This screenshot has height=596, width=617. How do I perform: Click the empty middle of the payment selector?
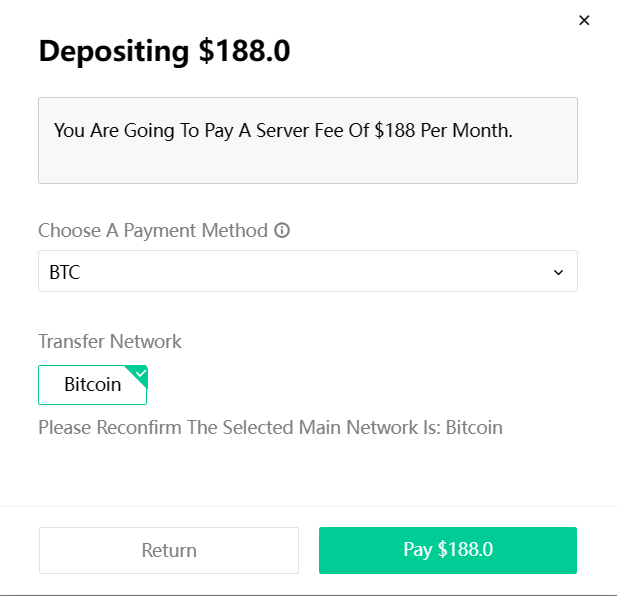pyautogui.click(x=308, y=271)
